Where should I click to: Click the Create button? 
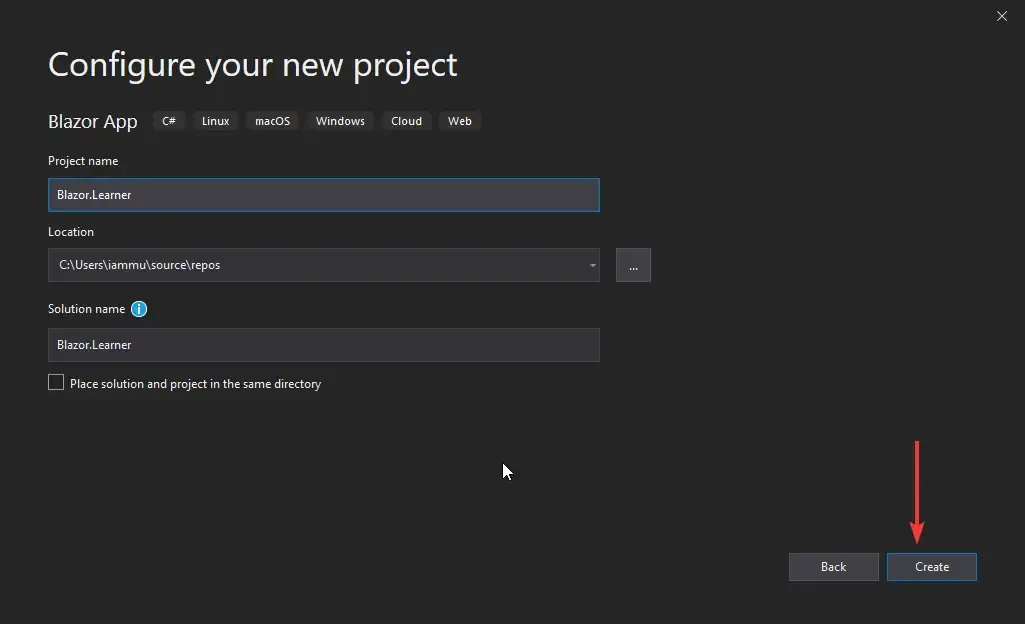[x=931, y=566]
